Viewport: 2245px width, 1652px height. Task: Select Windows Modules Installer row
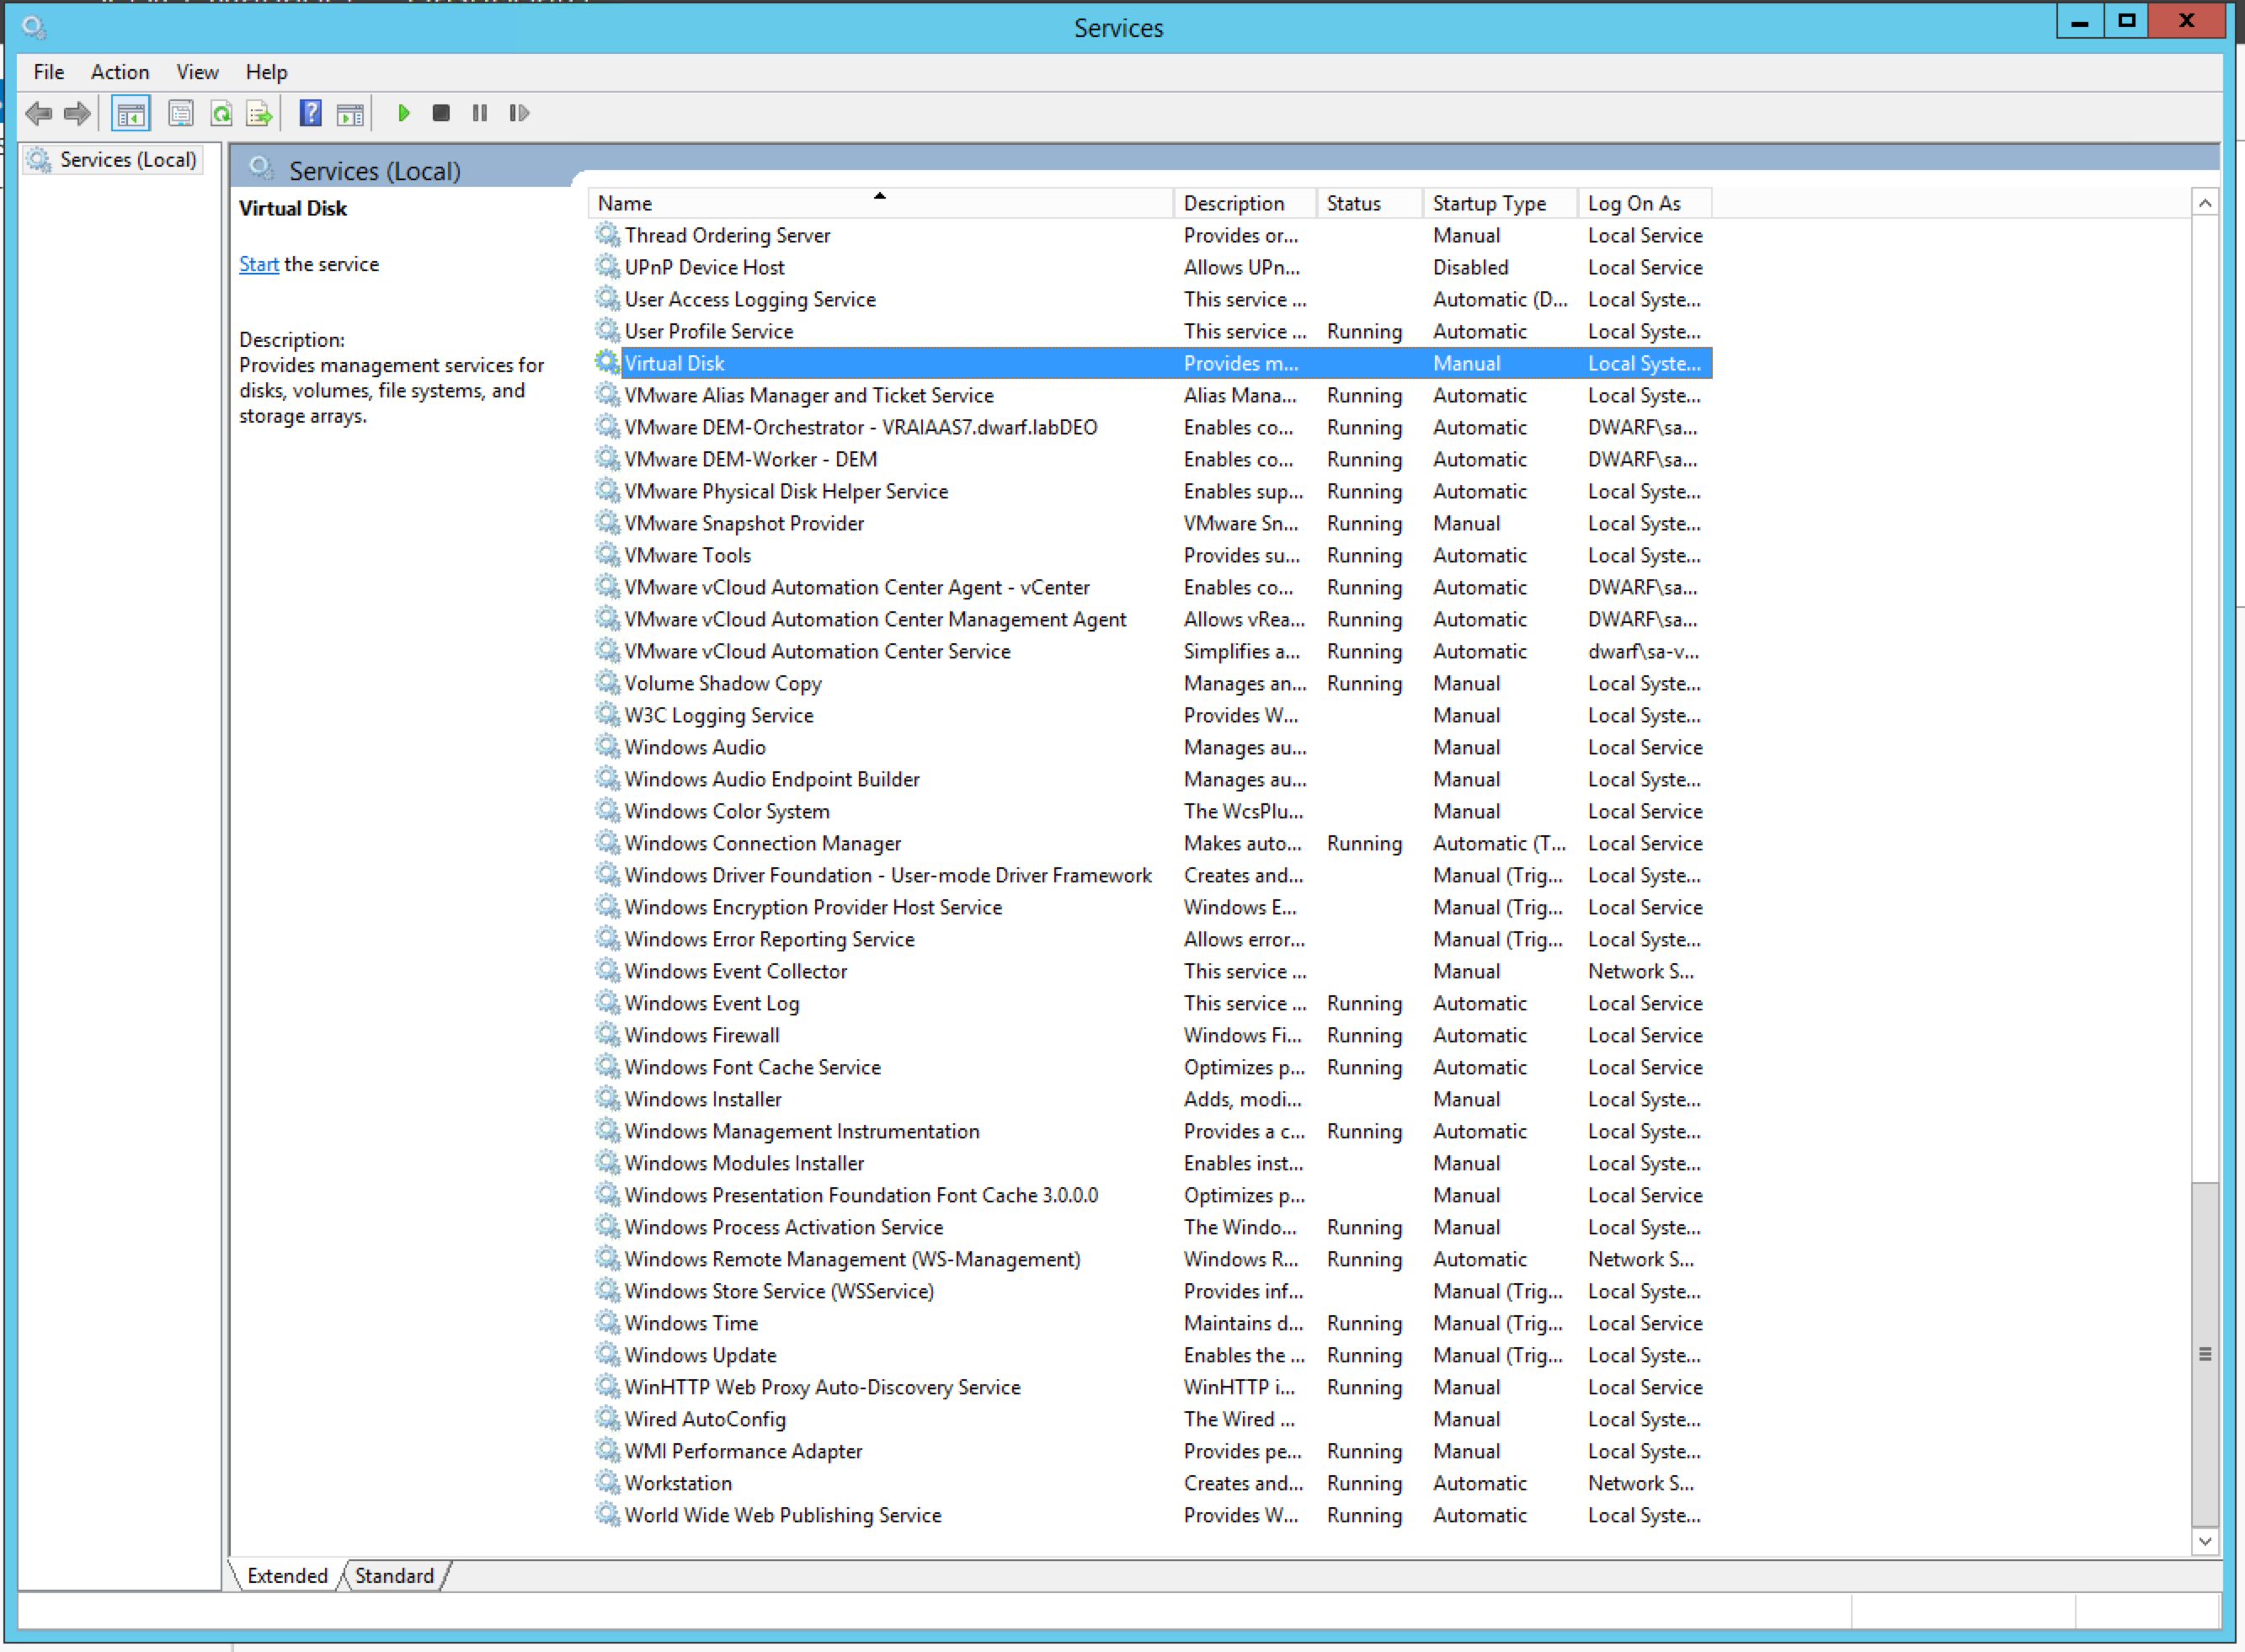pyautogui.click(x=1152, y=1163)
